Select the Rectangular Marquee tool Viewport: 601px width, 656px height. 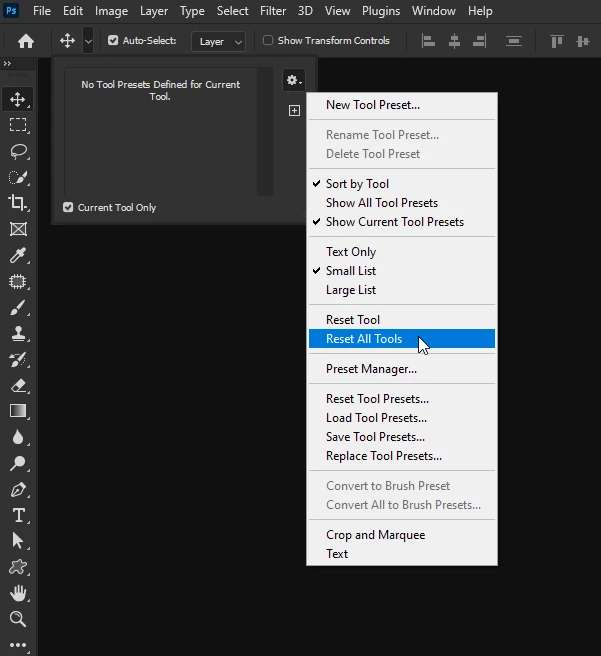tap(18, 125)
